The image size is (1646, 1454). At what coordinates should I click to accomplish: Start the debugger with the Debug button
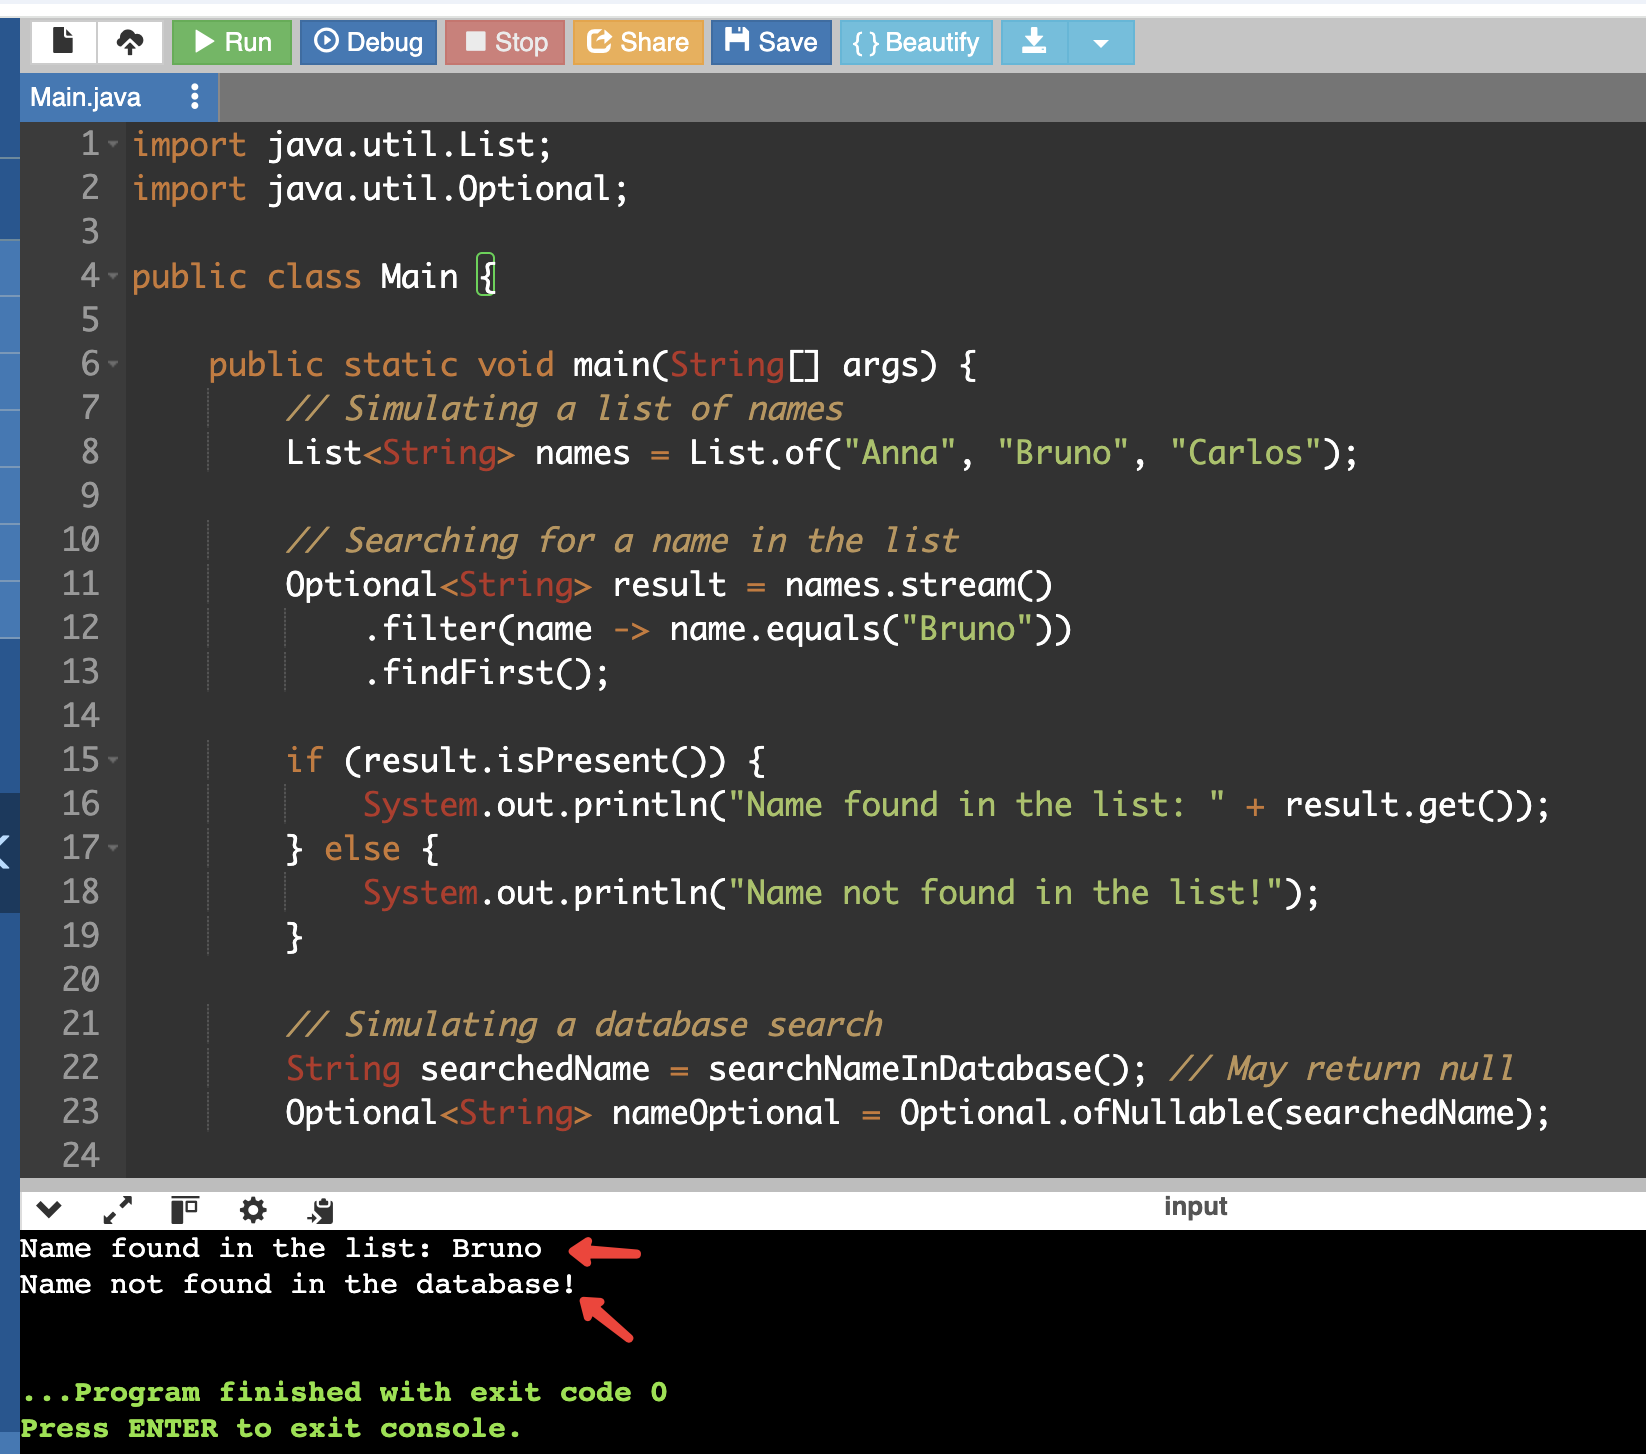pyautogui.click(x=368, y=42)
